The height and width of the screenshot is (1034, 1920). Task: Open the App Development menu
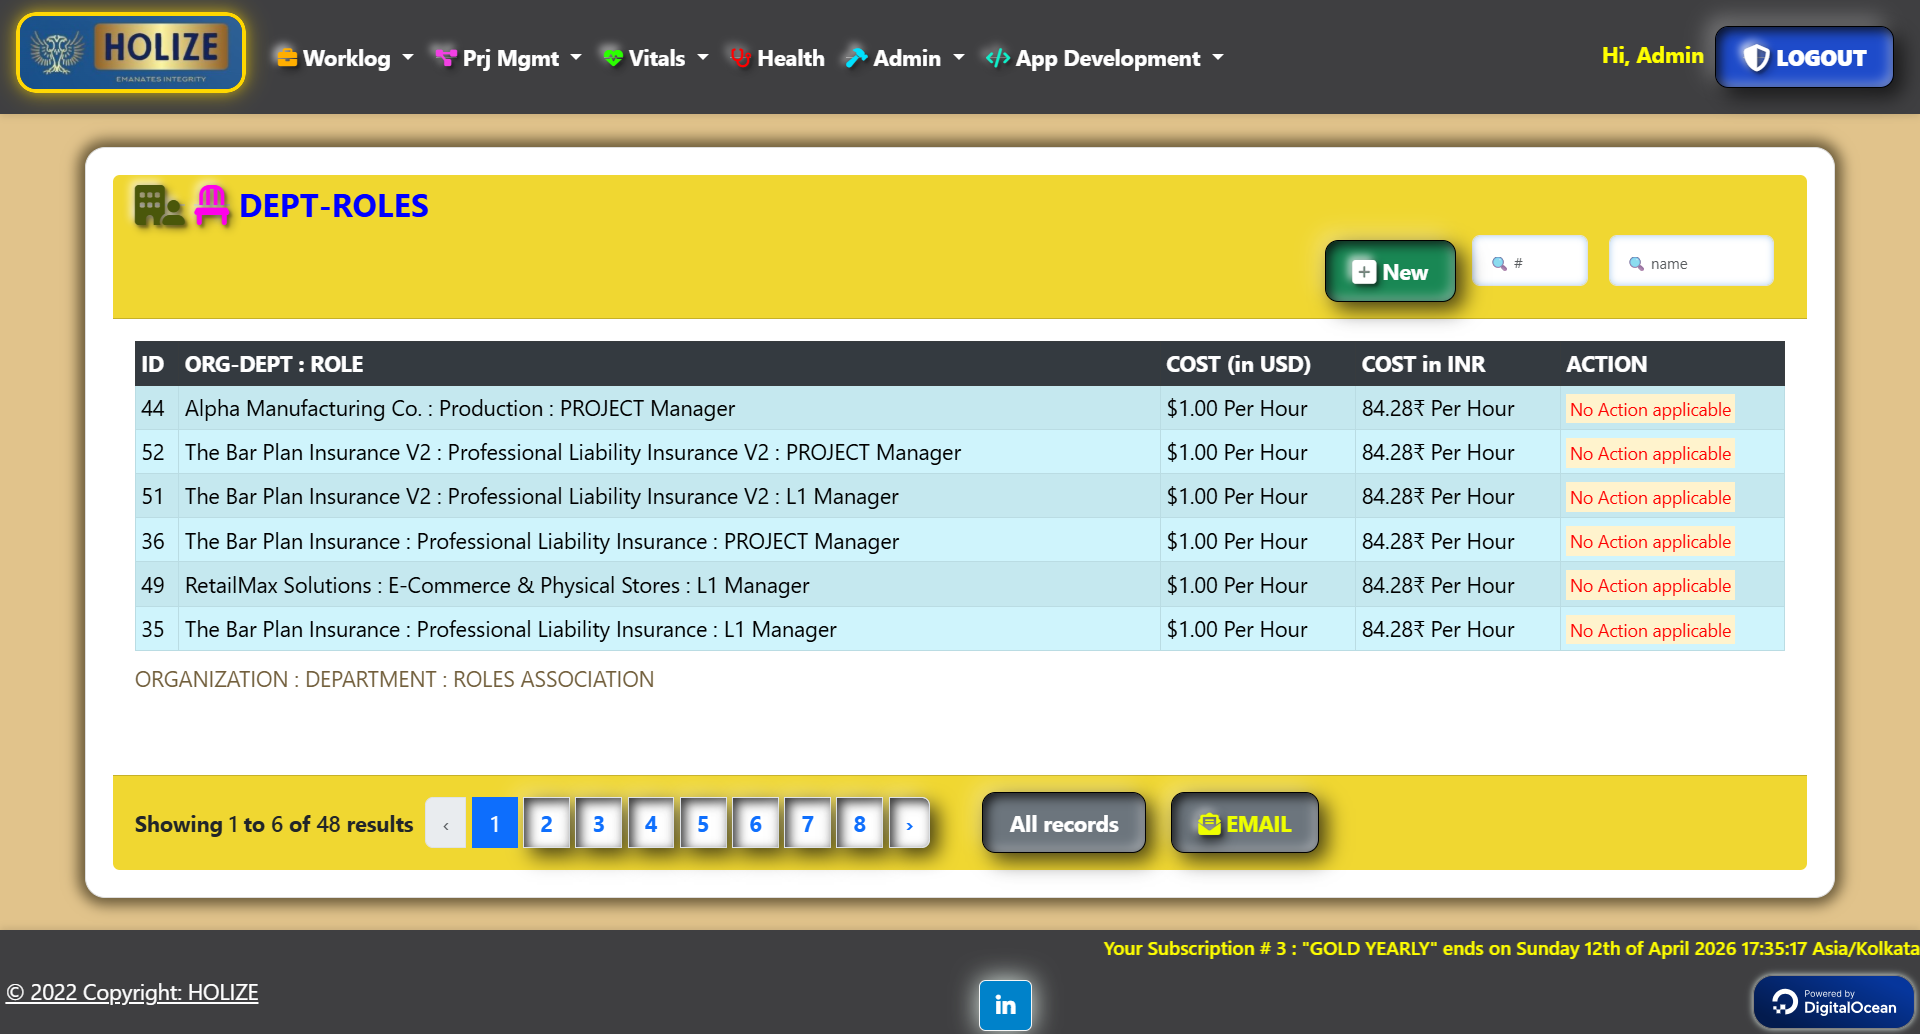(x=1105, y=58)
